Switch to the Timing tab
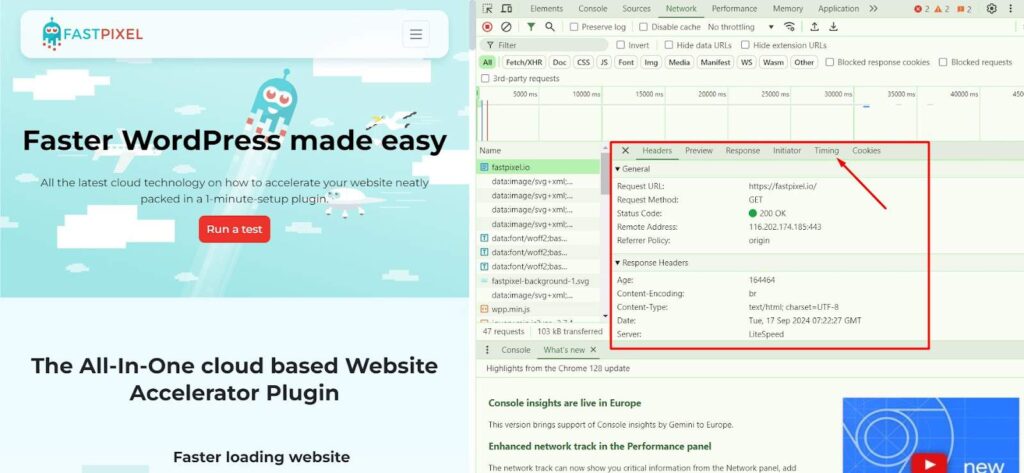The height and width of the screenshot is (473, 1024). [826, 151]
